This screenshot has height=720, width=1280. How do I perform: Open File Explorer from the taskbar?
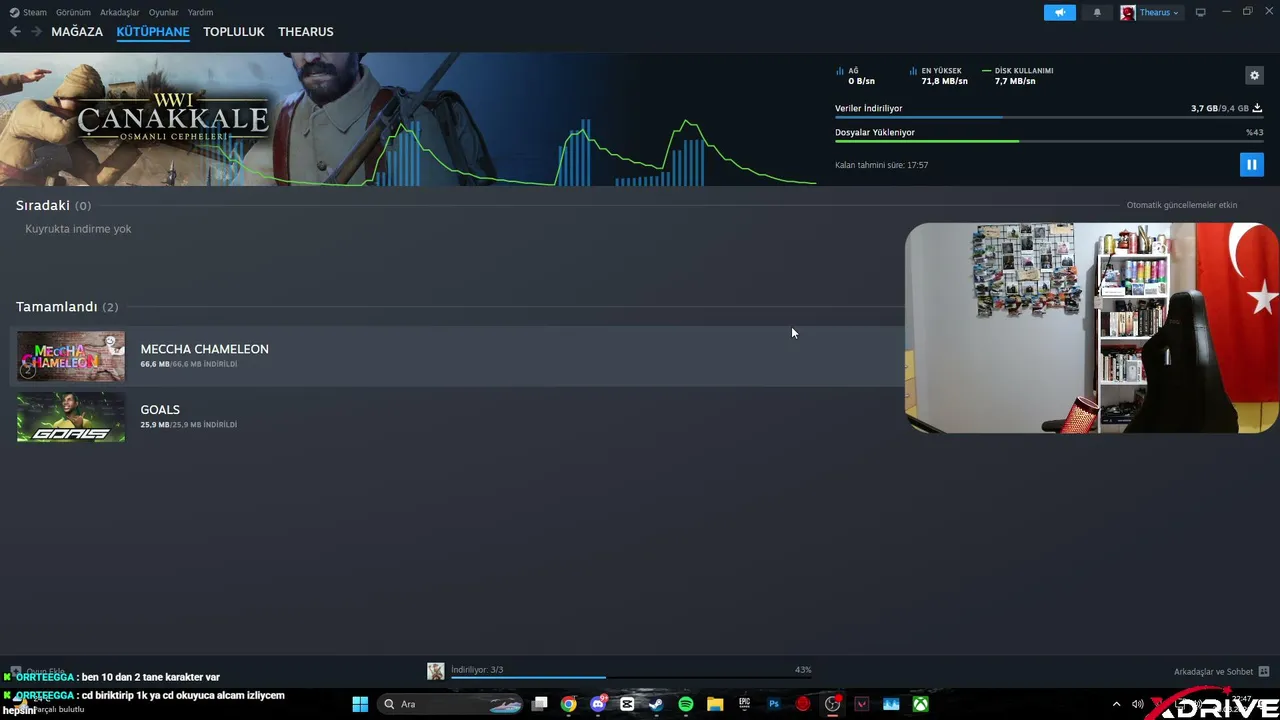point(715,704)
